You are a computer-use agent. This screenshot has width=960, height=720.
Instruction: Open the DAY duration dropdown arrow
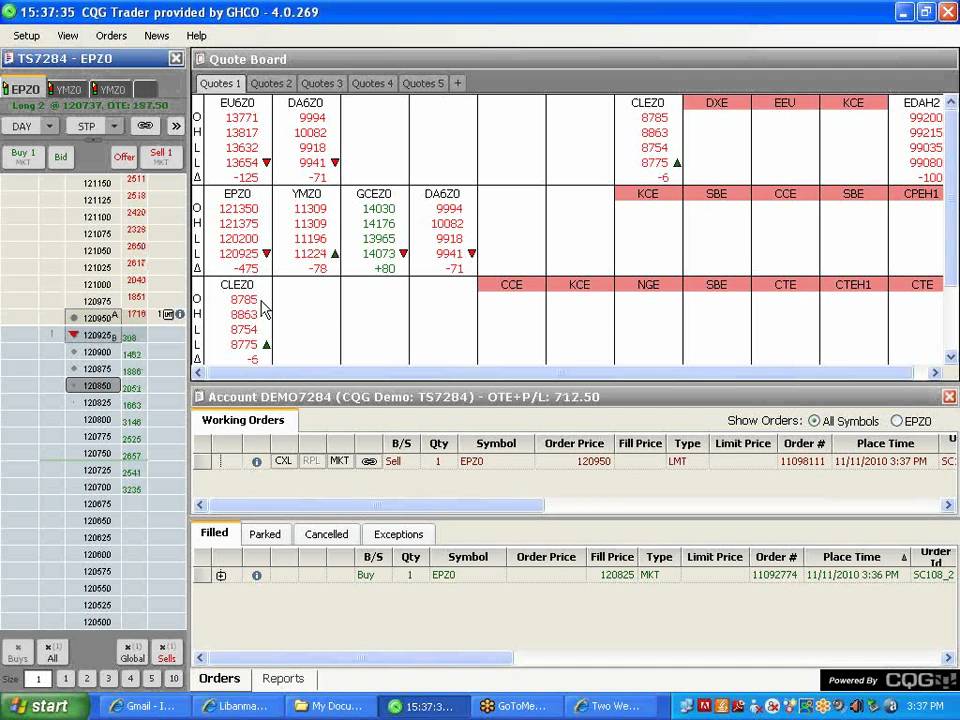(50, 126)
